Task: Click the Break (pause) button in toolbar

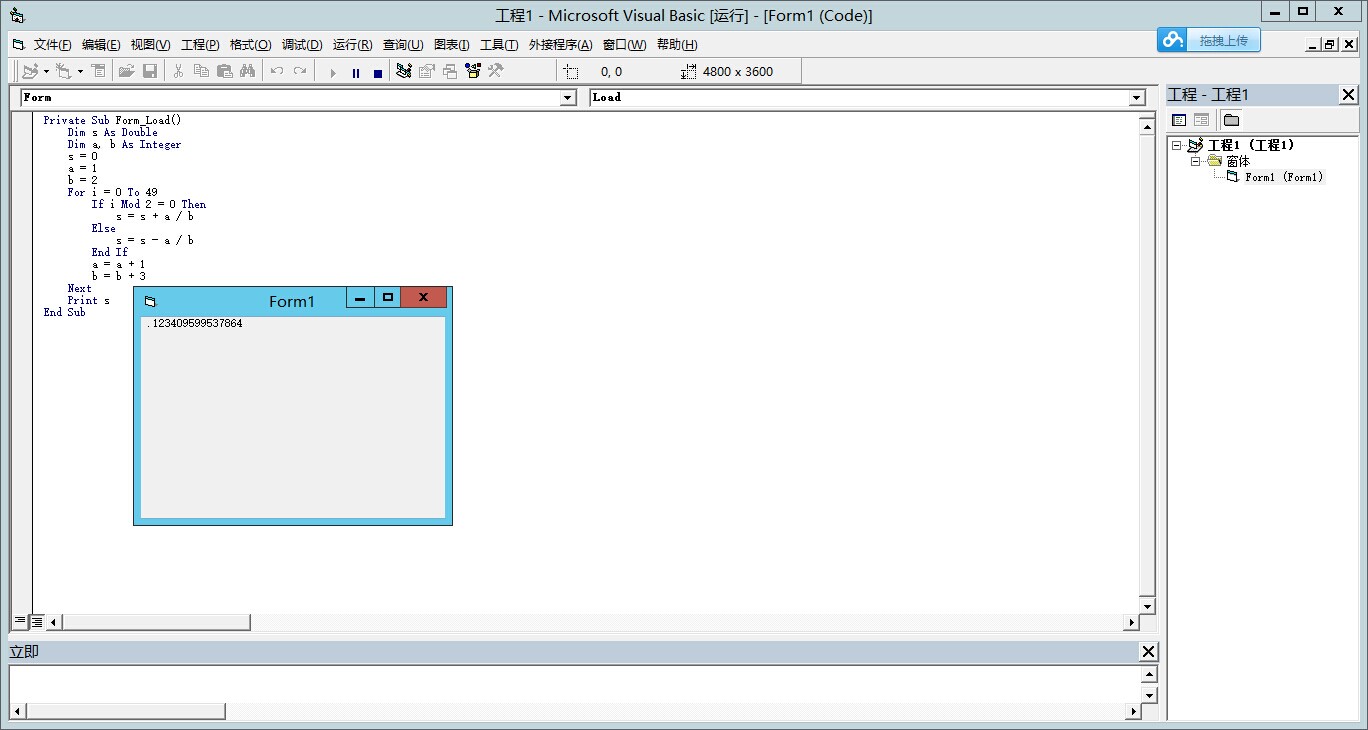Action: (356, 72)
